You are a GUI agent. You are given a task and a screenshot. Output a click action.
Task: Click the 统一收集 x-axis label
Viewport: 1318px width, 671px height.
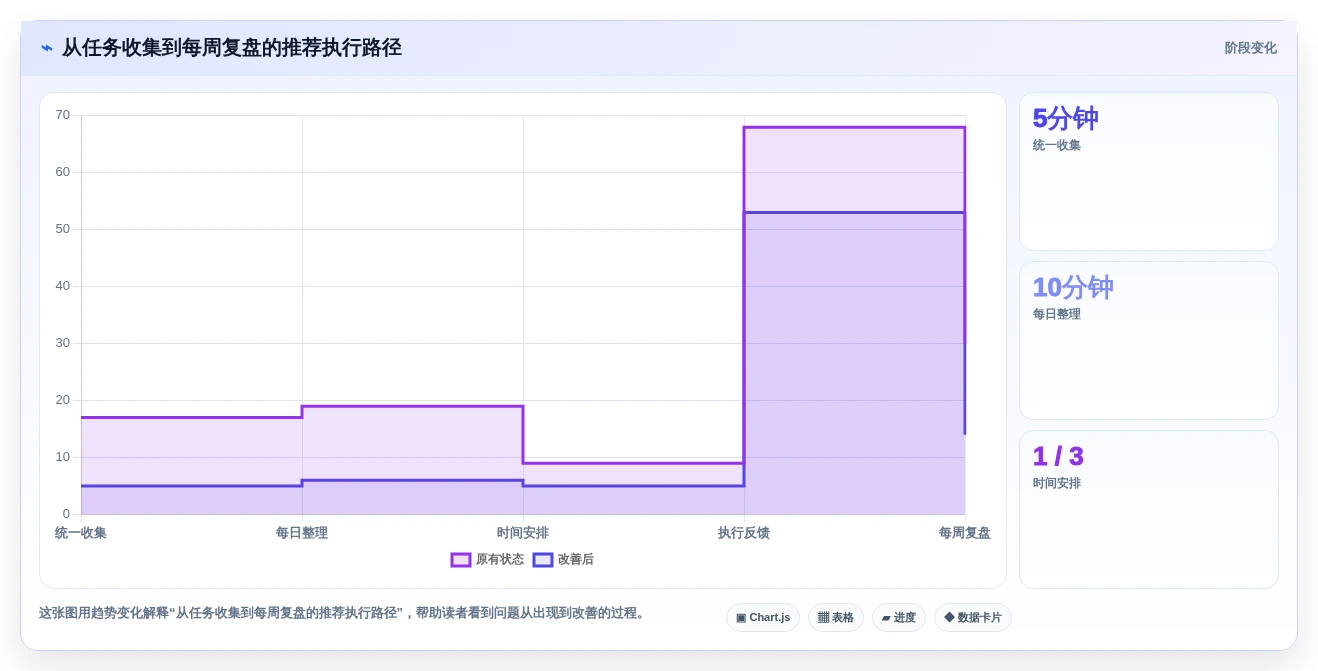[x=81, y=533]
